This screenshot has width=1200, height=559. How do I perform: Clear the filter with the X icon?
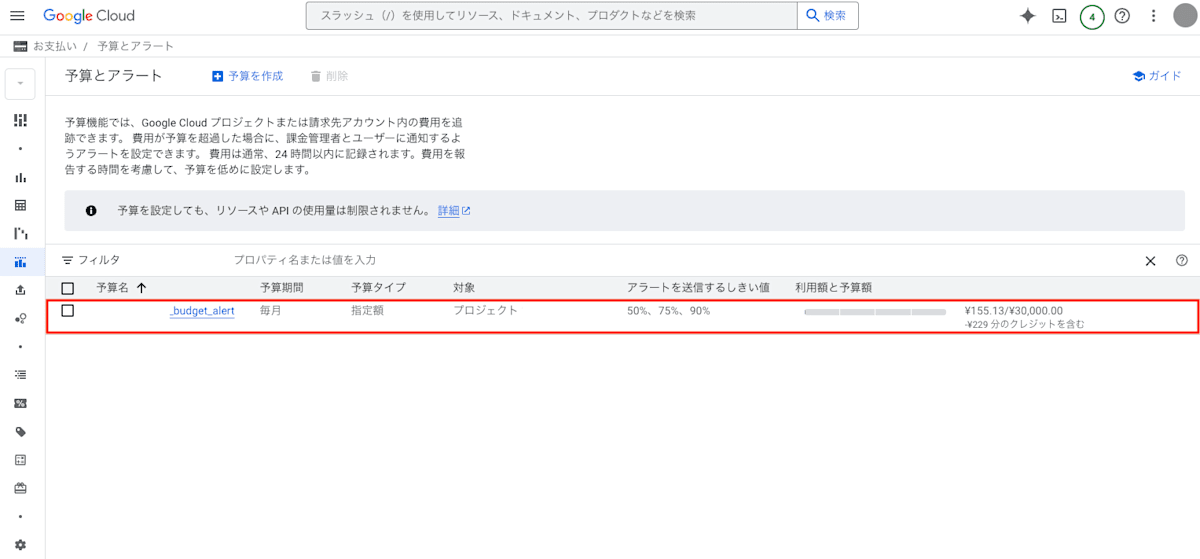point(1150,260)
